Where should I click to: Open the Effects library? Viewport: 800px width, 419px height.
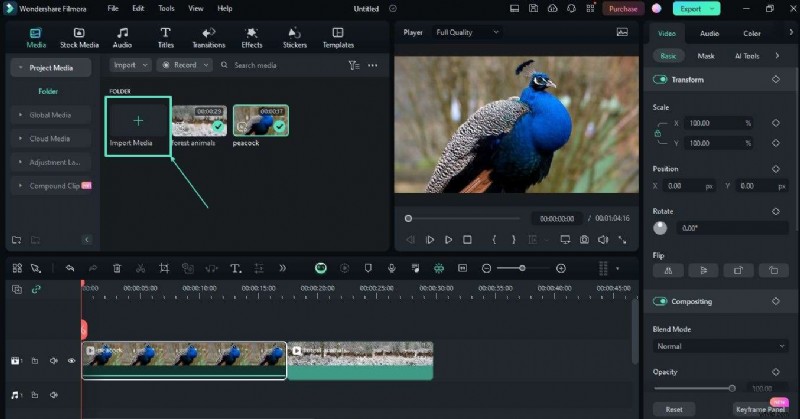point(252,38)
